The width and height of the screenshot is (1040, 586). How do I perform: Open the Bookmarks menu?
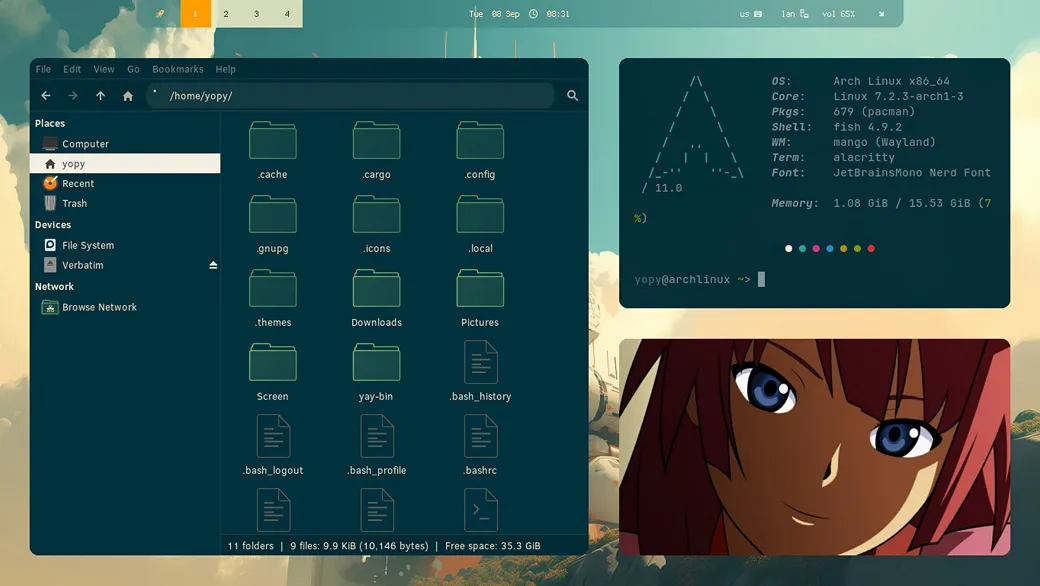pyautogui.click(x=178, y=69)
